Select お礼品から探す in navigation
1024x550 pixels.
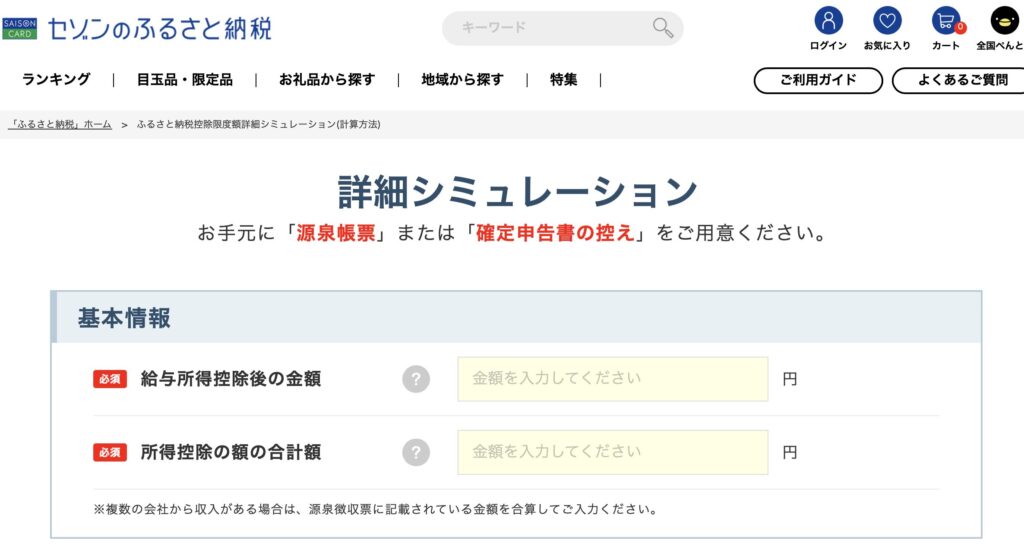327,80
